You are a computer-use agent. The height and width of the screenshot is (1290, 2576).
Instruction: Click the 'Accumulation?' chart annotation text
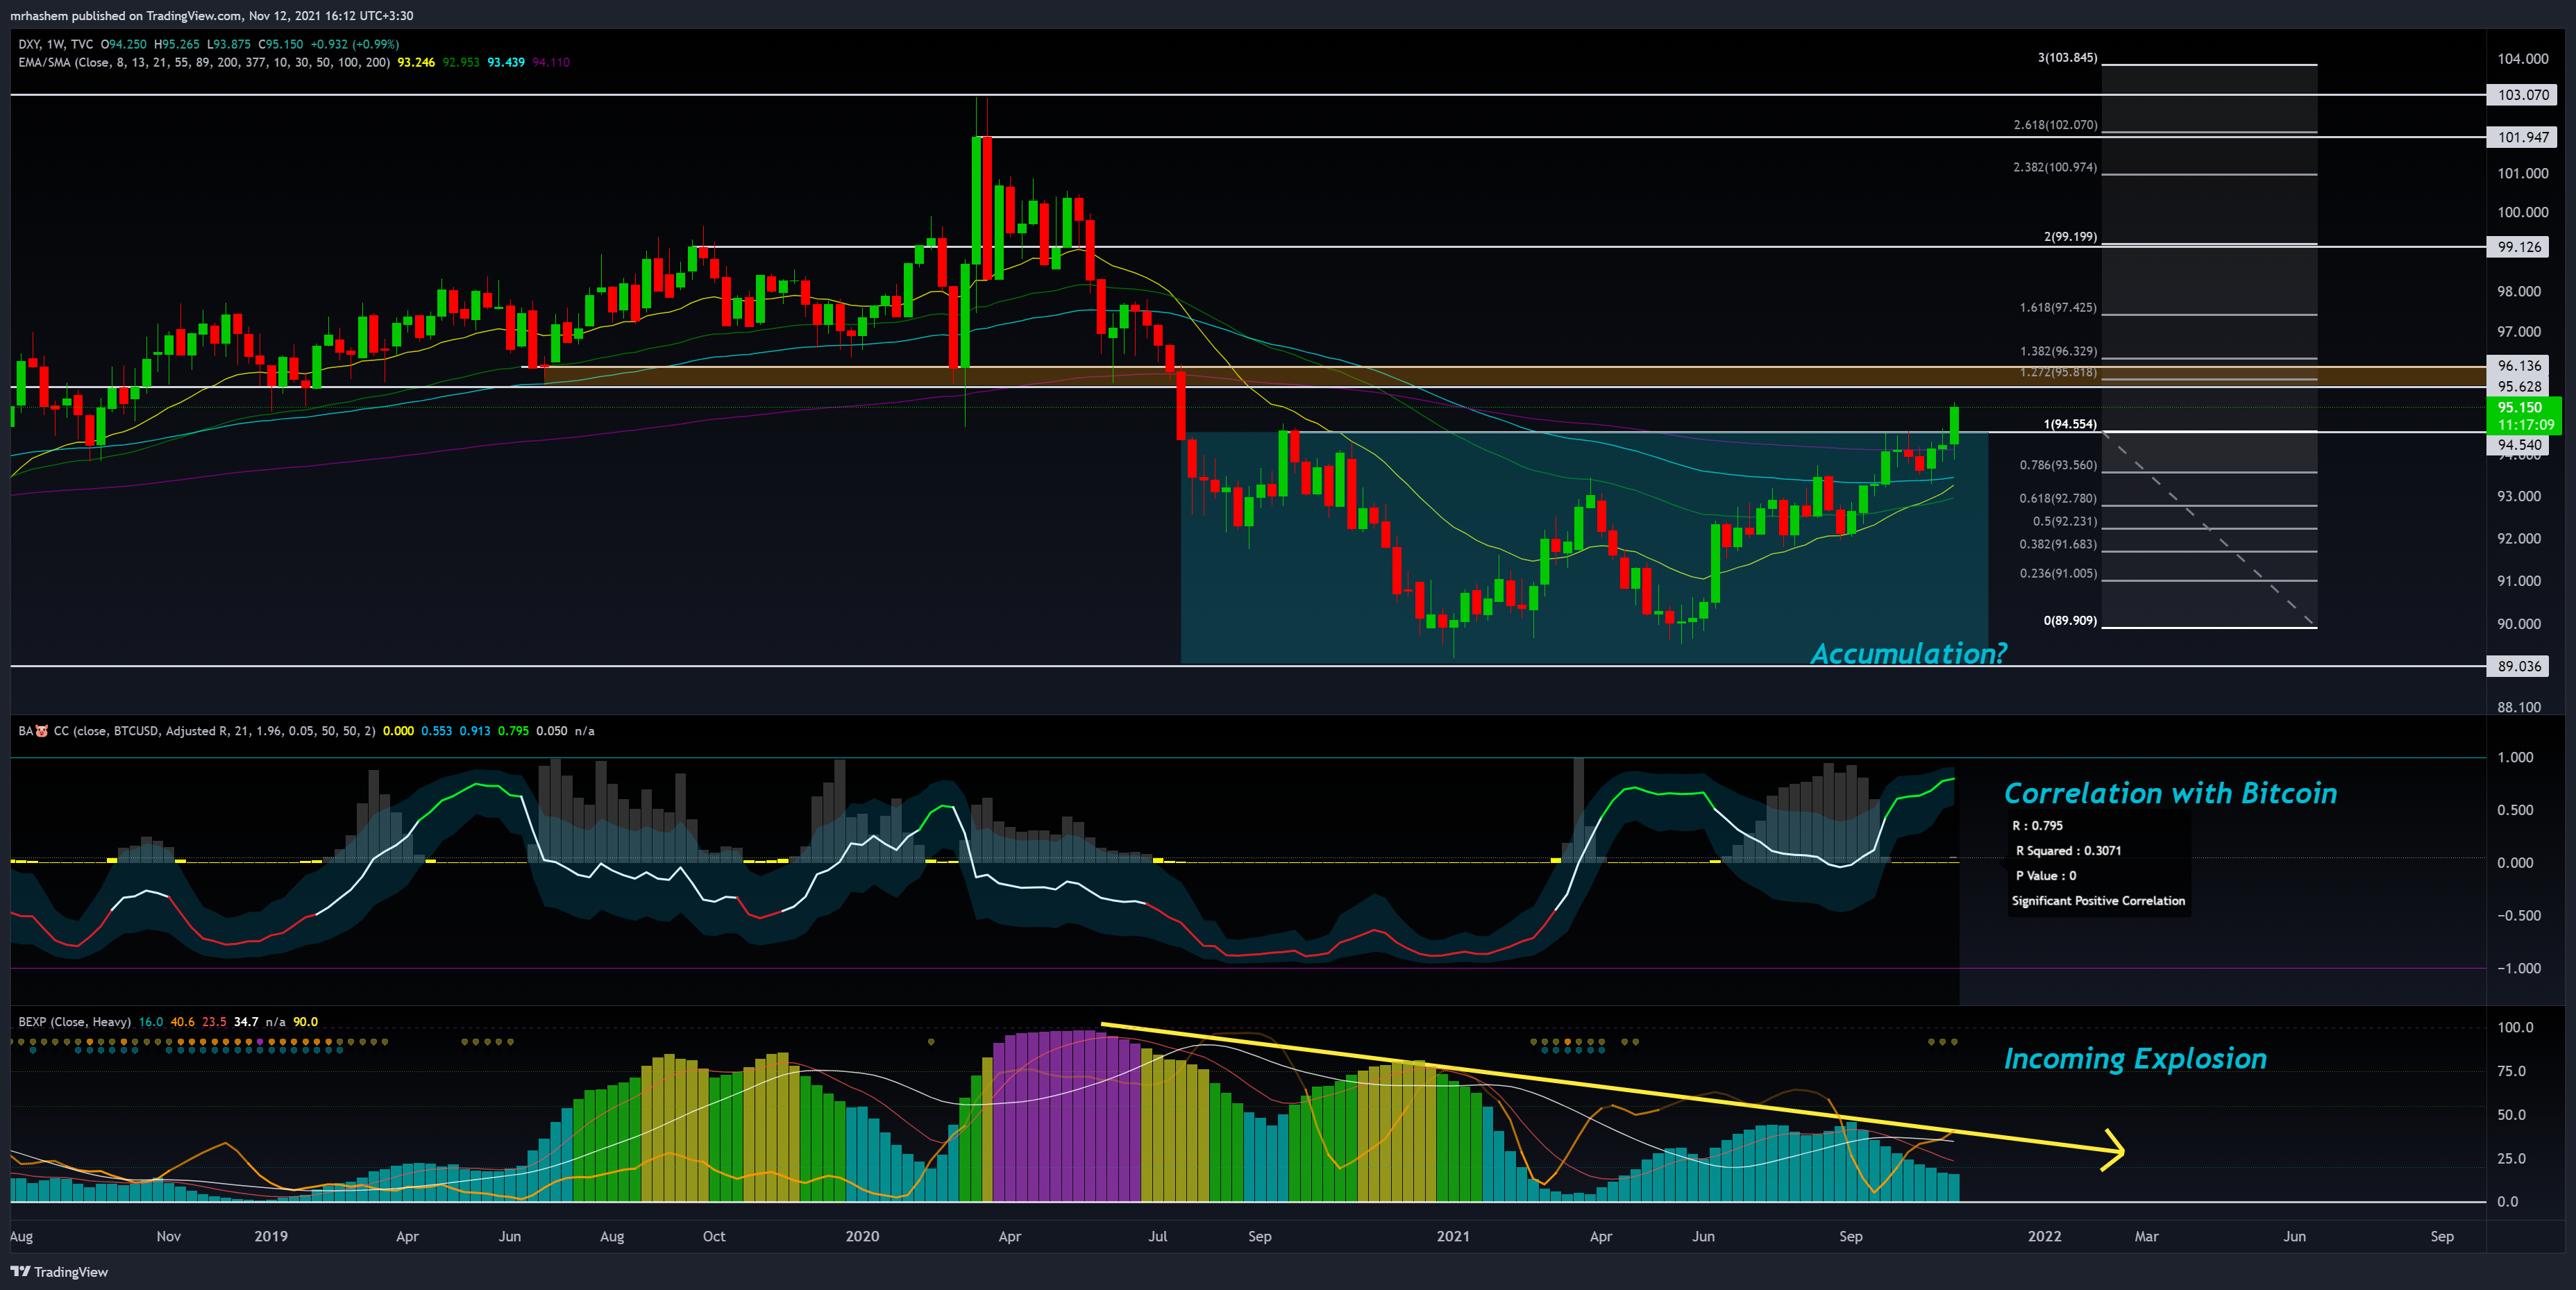(x=1909, y=654)
